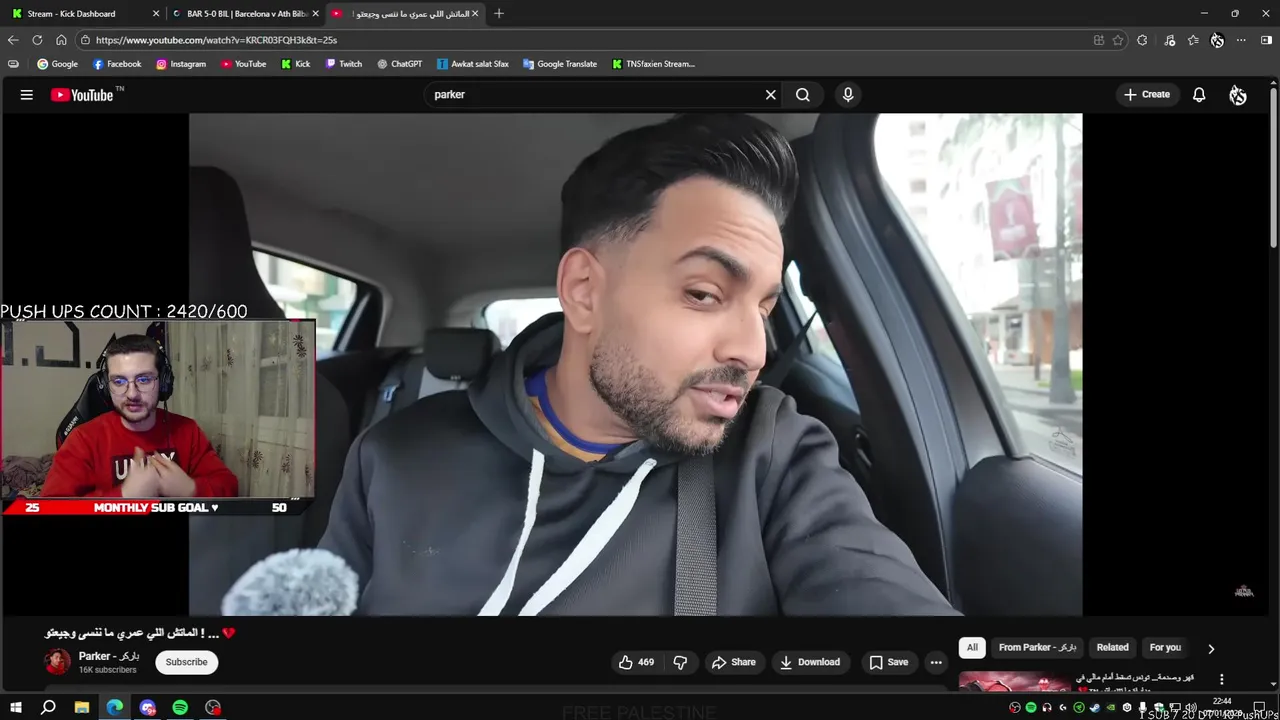Add this page to favorites star

click(x=1118, y=40)
